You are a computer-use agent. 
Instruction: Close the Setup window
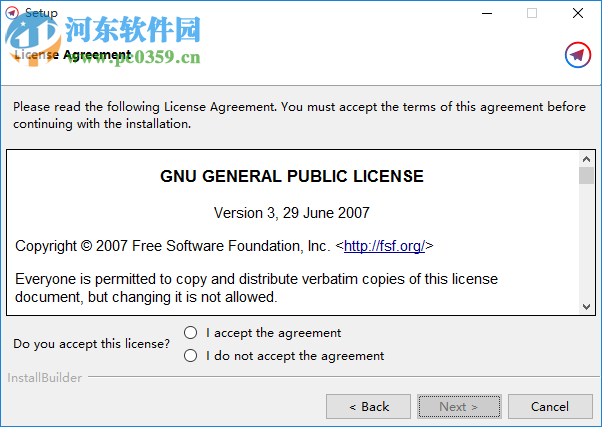pos(578,13)
